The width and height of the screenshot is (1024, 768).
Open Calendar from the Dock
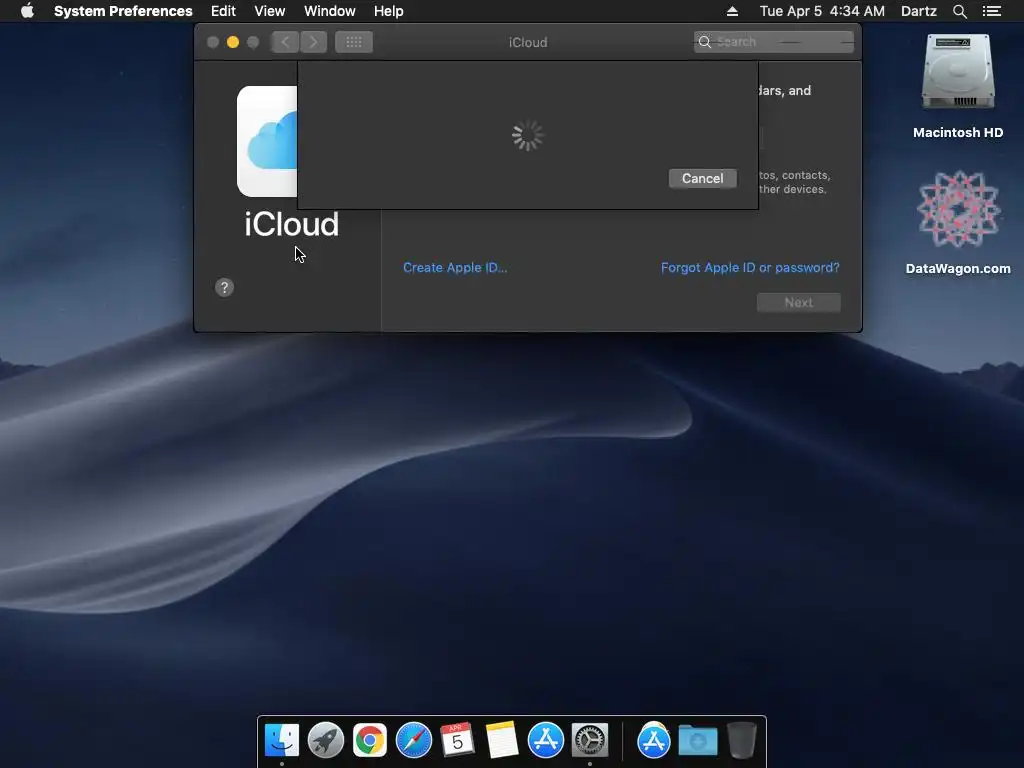pos(458,740)
